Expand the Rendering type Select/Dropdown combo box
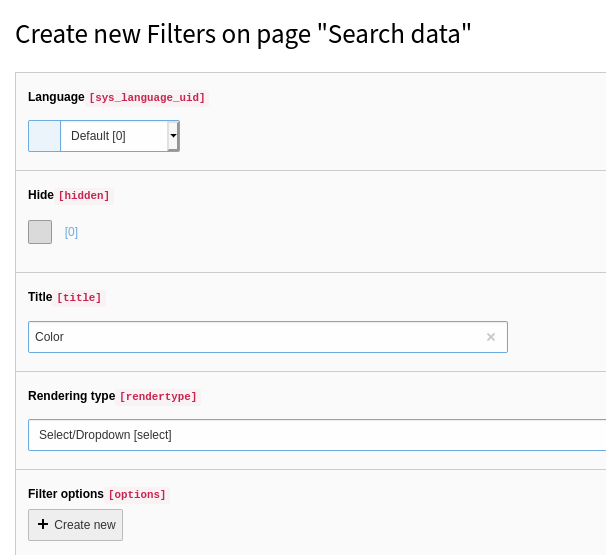Viewport: 606px width, 555px height. (x=316, y=435)
